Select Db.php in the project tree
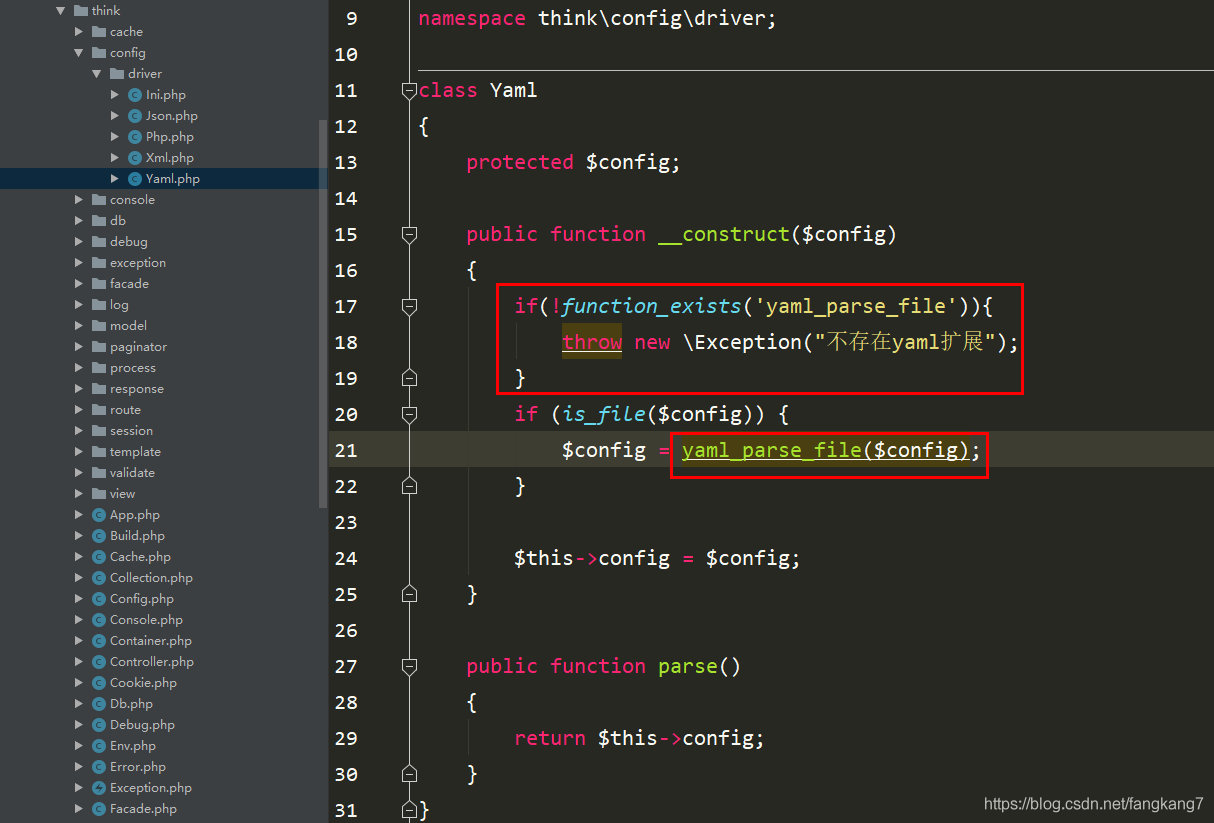1214x823 pixels. 164,704
